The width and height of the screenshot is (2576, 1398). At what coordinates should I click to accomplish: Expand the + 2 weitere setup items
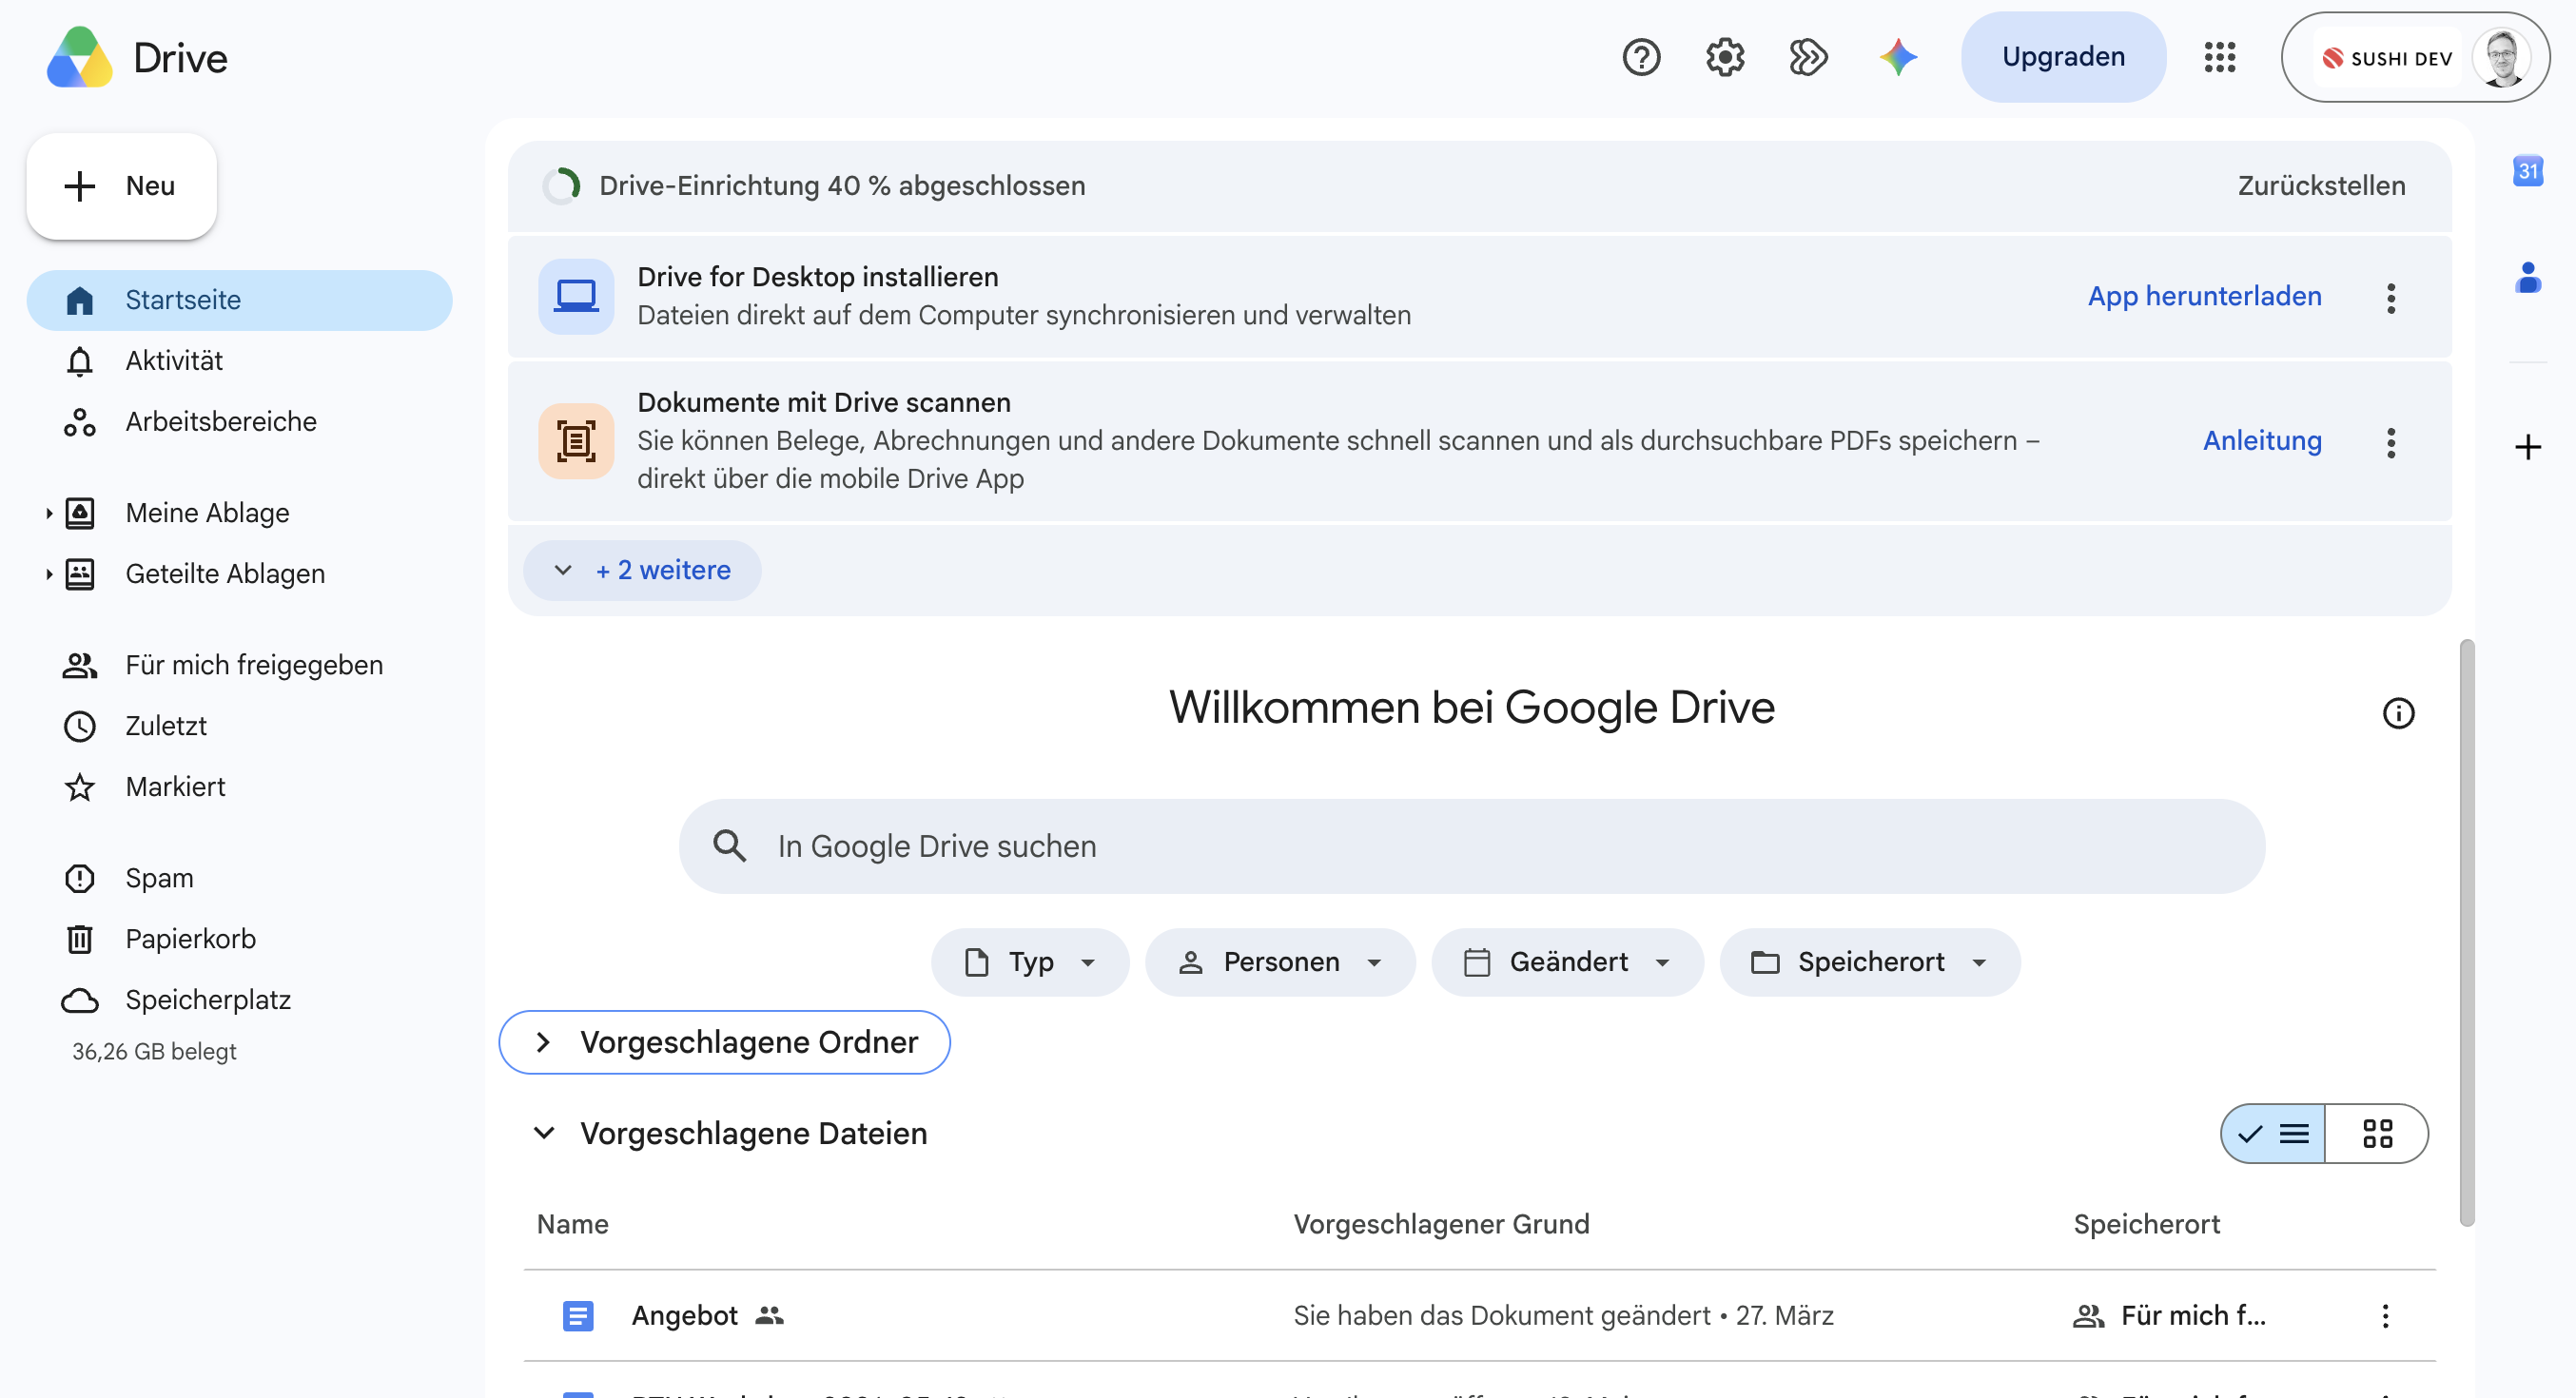642,570
